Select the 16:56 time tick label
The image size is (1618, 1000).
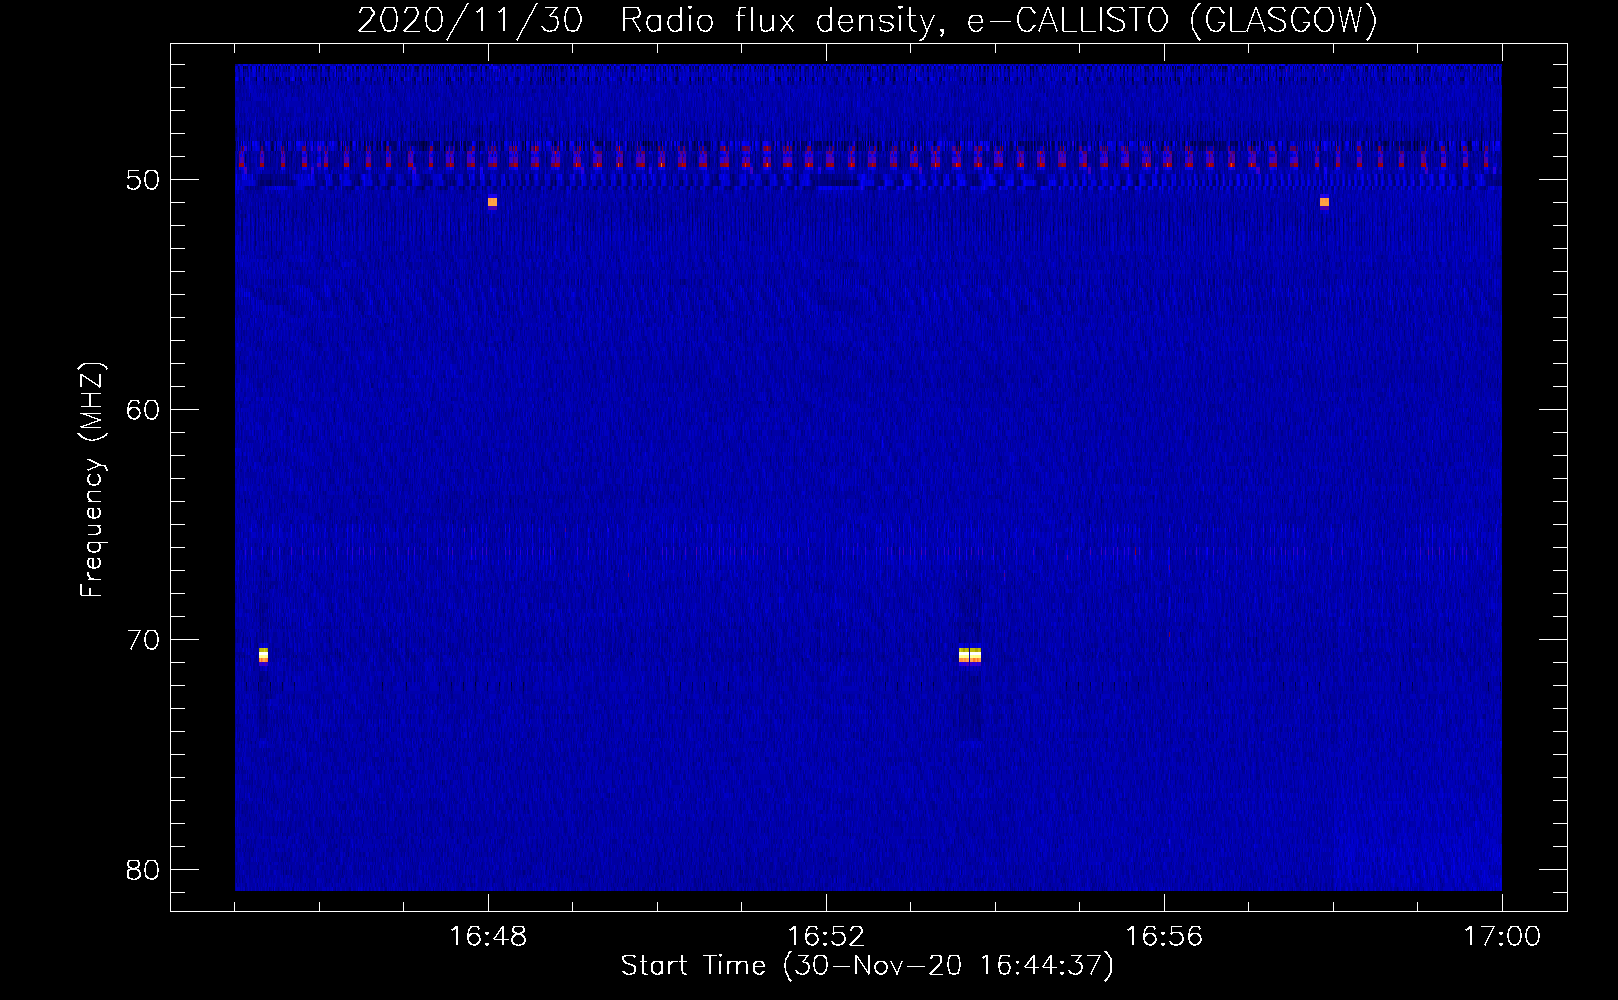pos(1164,937)
